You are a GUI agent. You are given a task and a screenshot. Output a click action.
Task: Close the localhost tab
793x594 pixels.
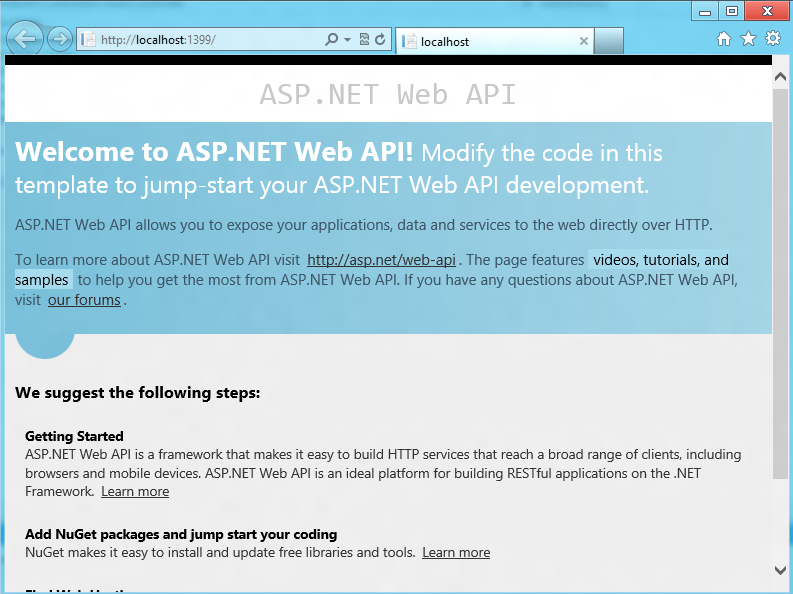click(x=584, y=41)
